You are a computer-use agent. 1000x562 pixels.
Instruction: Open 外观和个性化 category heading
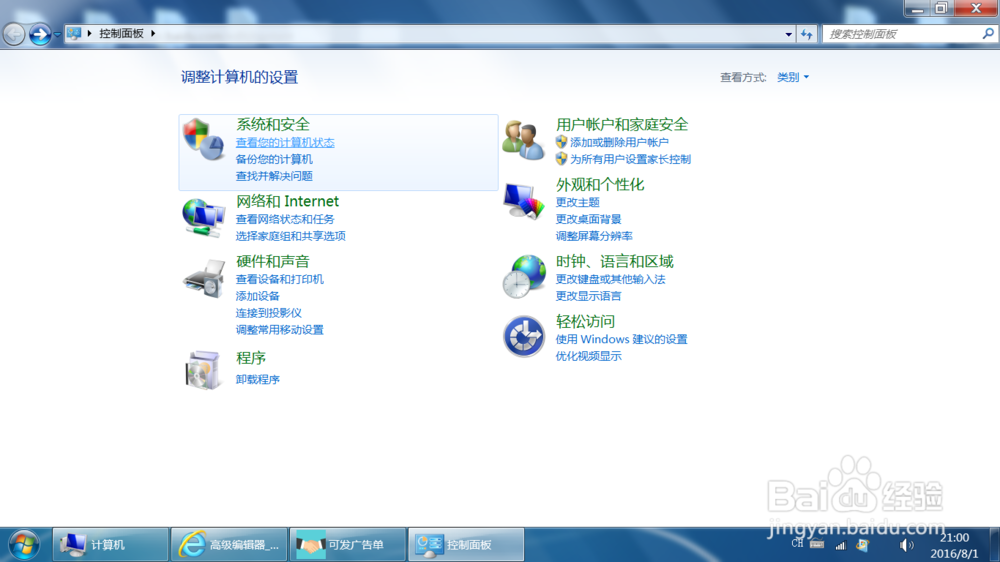[599, 184]
